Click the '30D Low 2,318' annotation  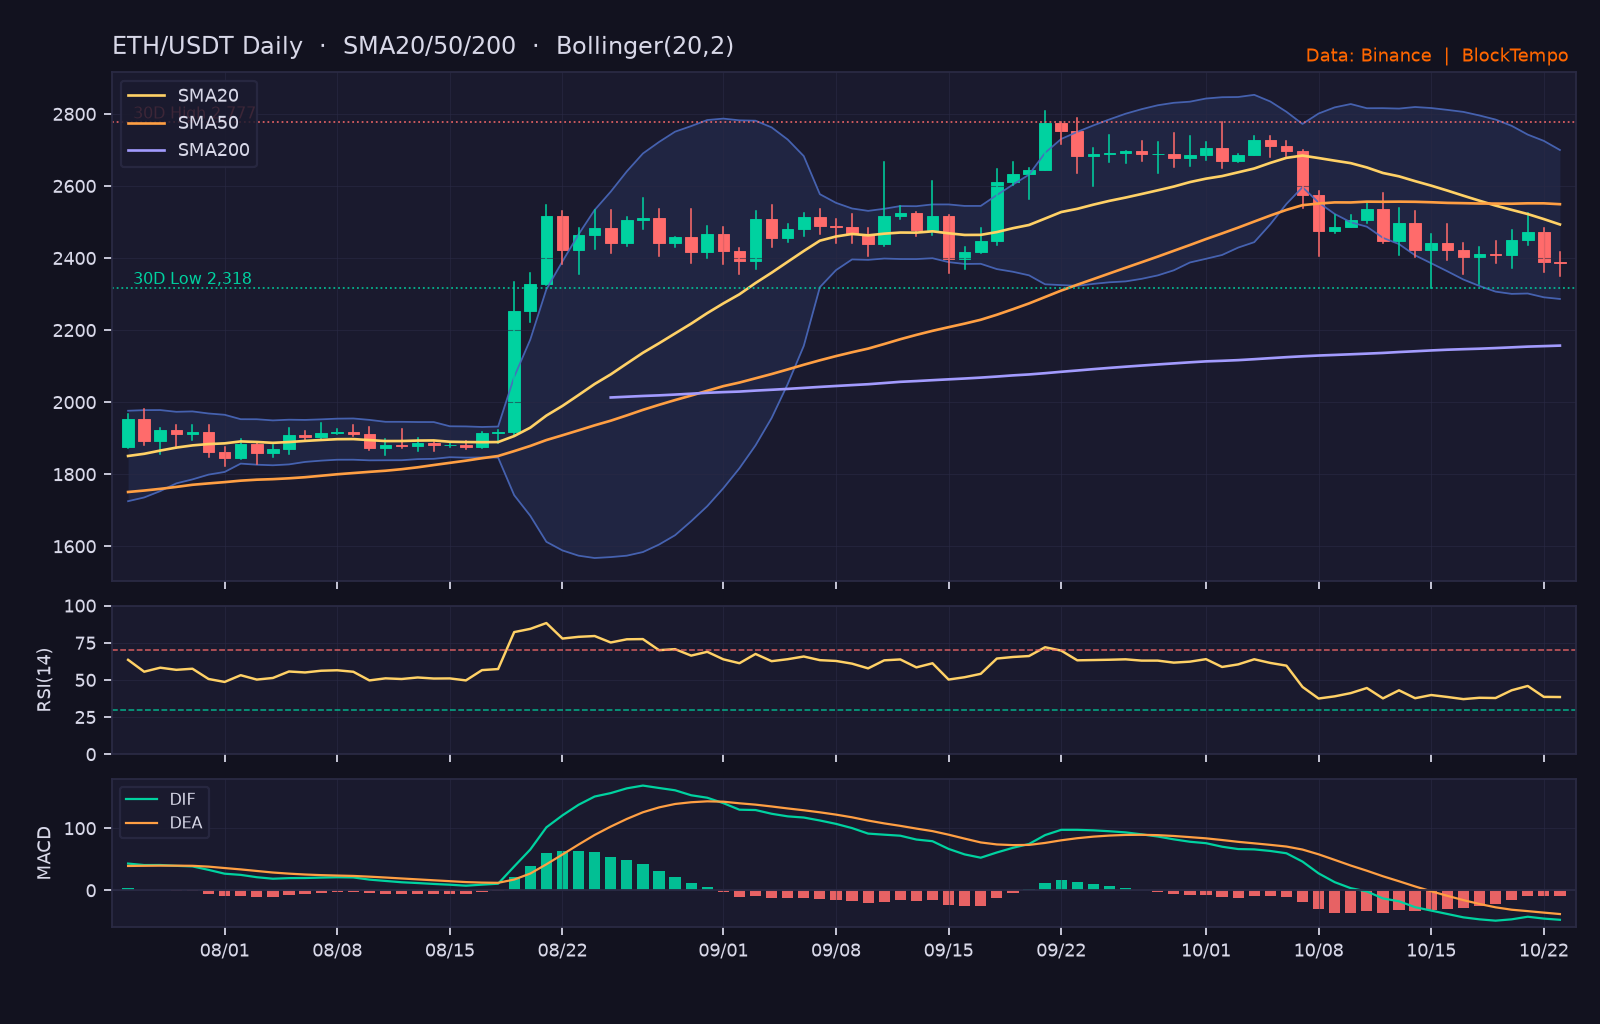193,279
